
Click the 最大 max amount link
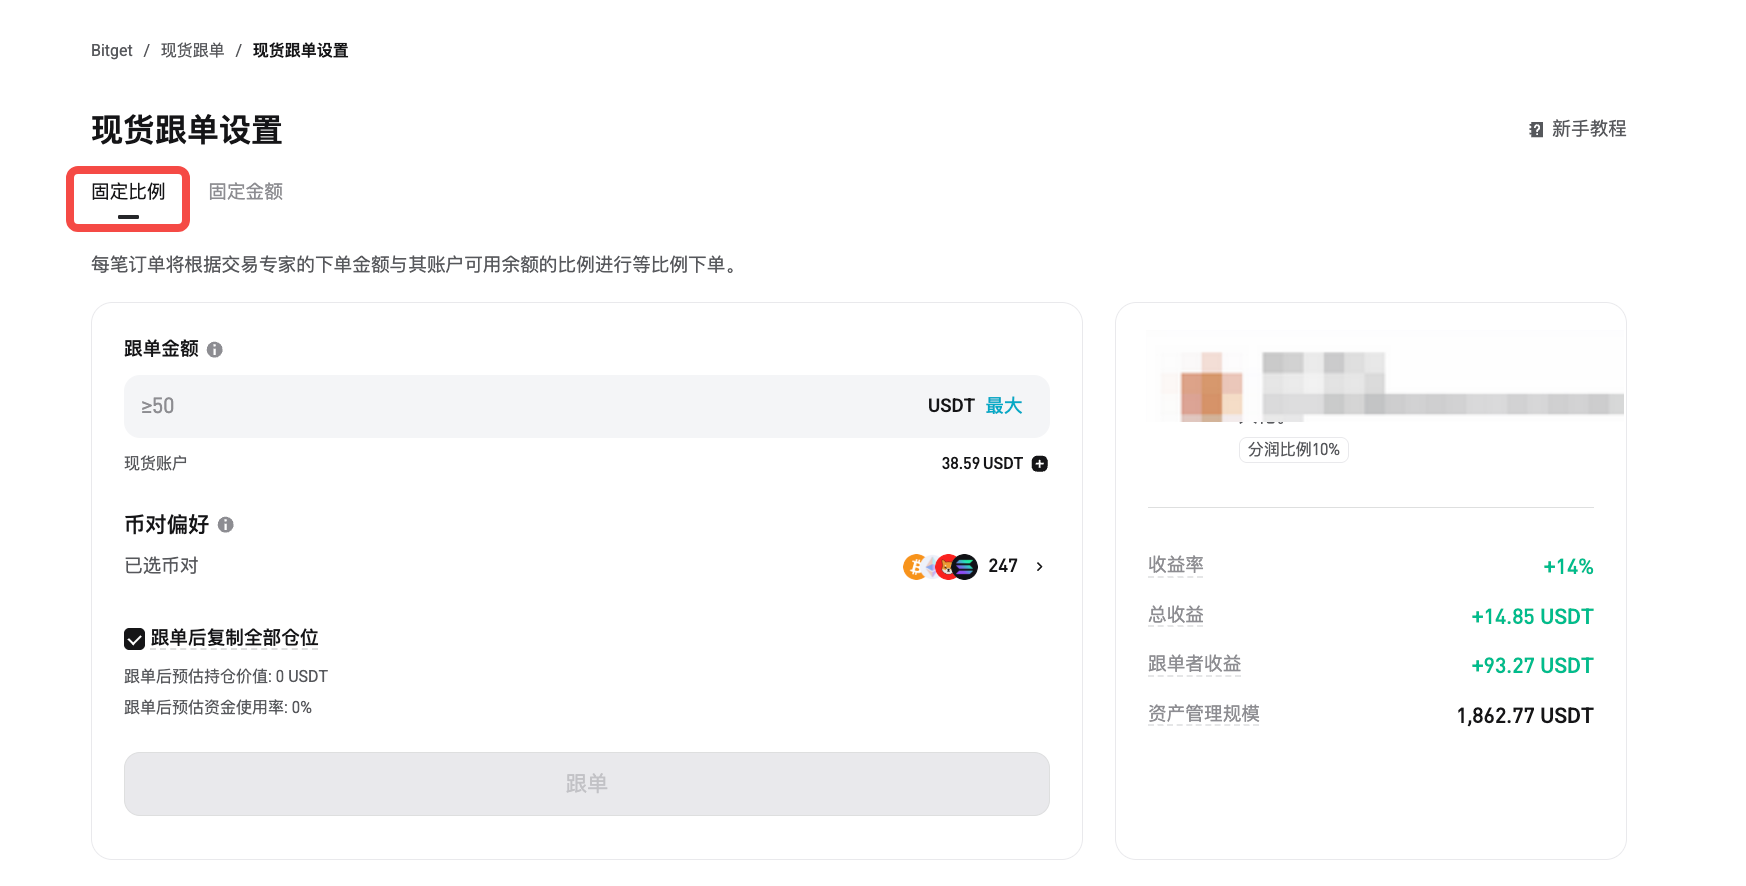(x=1003, y=405)
